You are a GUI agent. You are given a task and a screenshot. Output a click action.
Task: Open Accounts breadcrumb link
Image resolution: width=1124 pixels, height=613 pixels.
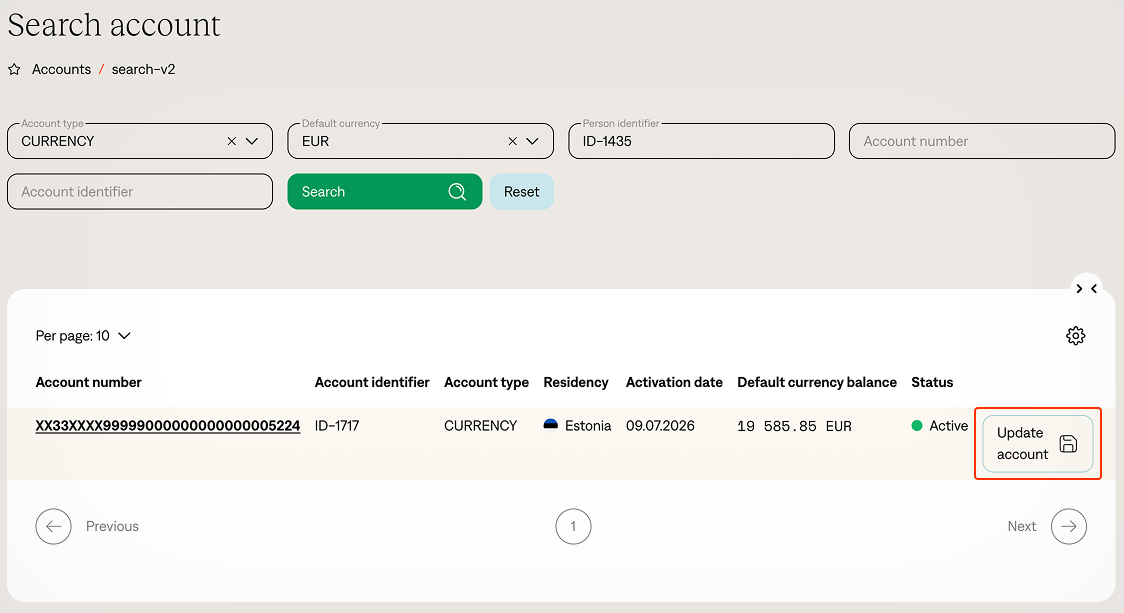[x=61, y=70]
